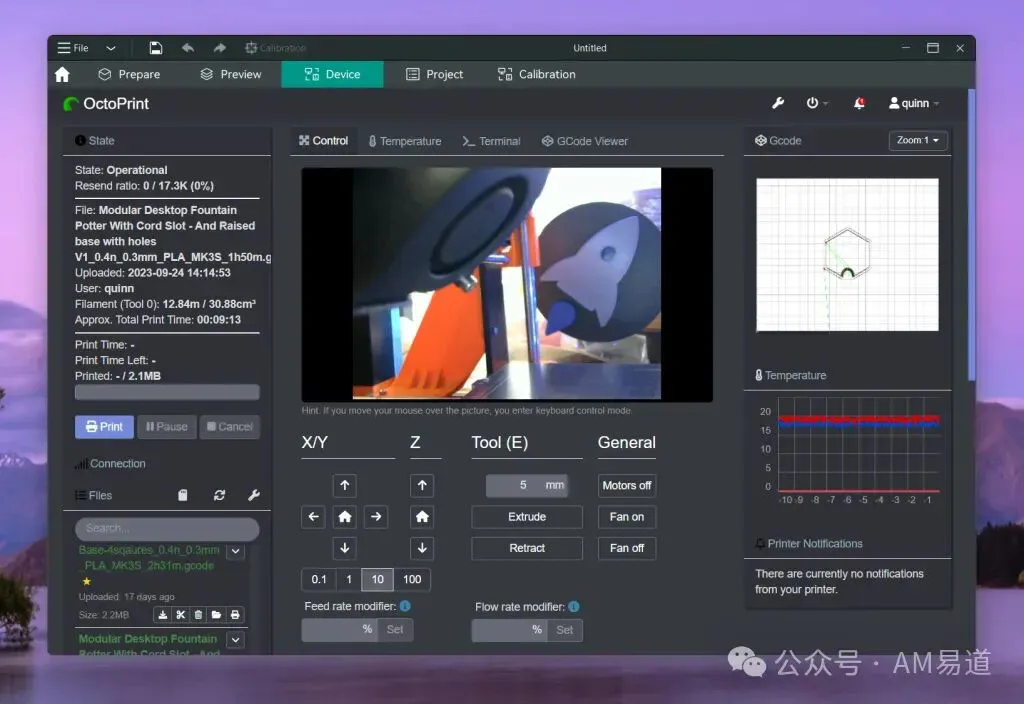
Task: Select the 10 jog step size
Action: [x=377, y=579]
